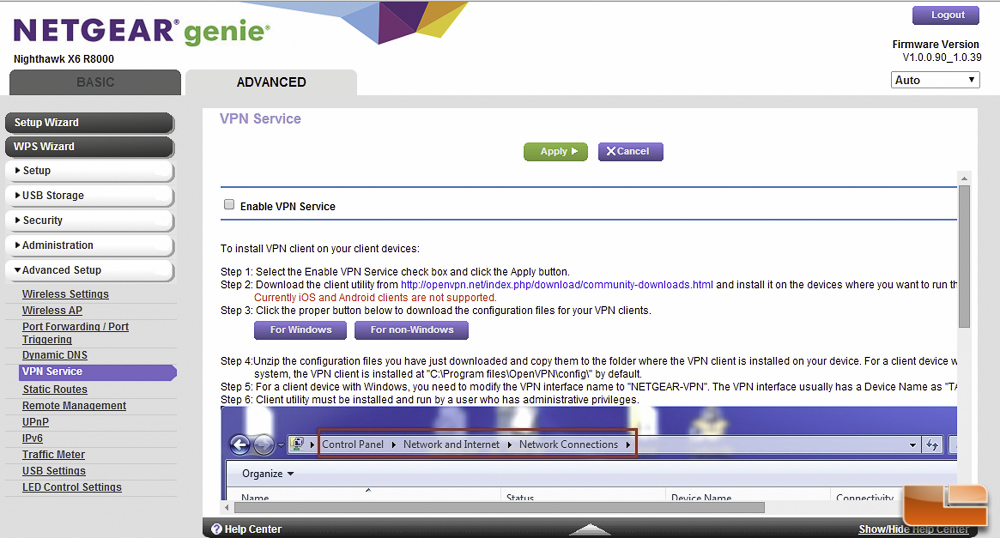The height and width of the screenshot is (538, 1000).
Task: Click the back arrow in embedded Explorer image
Action: coord(240,444)
